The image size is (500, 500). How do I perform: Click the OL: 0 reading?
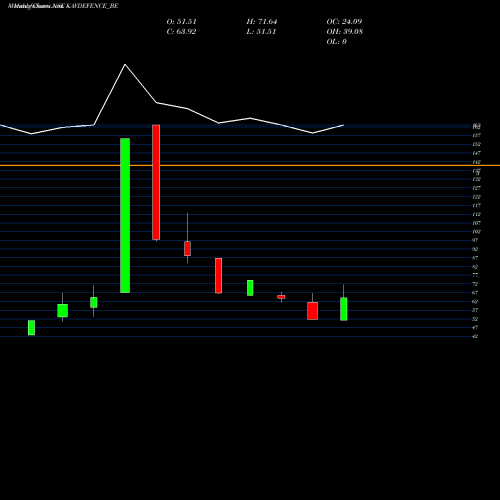click(336, 42)
